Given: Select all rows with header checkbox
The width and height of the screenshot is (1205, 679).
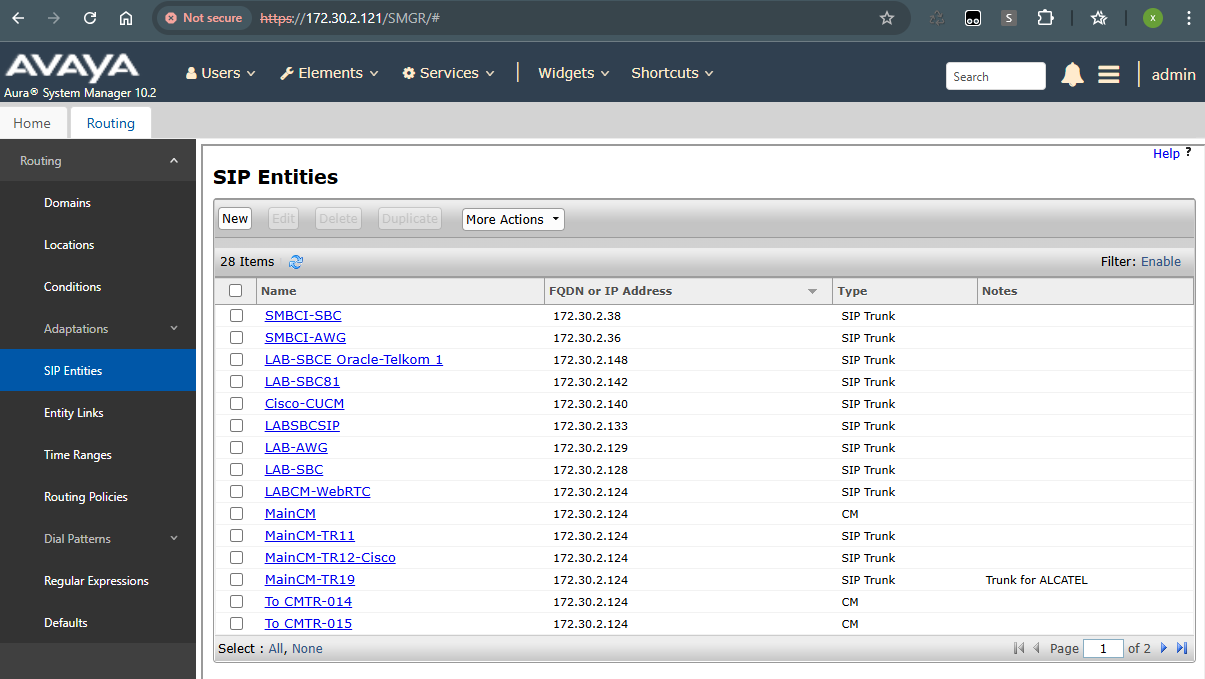Looking at the screenshot, I should pyautogui.click(x=236, y=291).
